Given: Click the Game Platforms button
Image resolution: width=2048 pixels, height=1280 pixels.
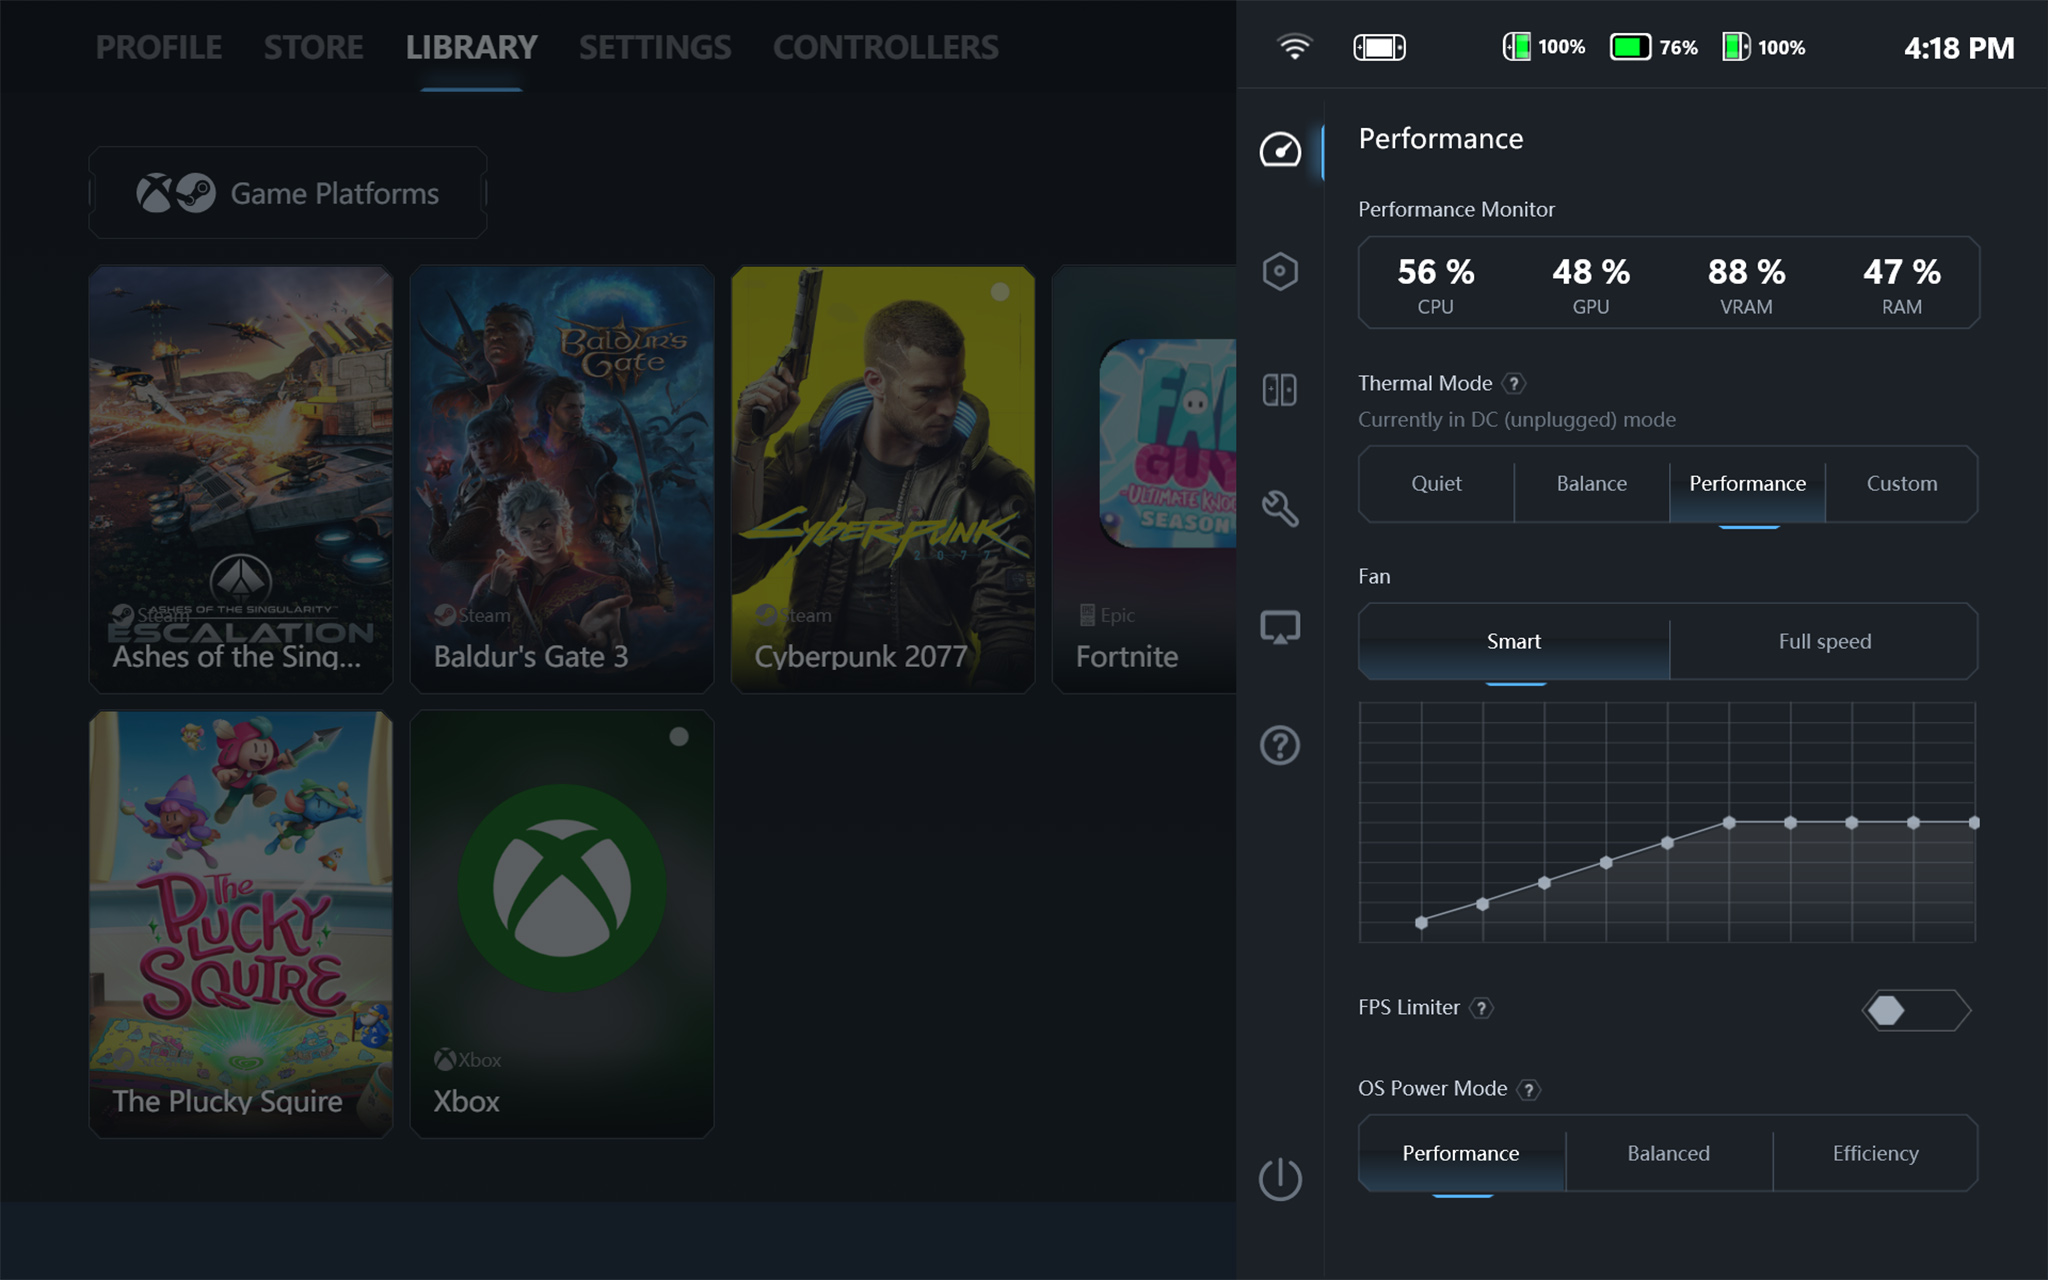Looking at the screenshot, I should (288, 193).
